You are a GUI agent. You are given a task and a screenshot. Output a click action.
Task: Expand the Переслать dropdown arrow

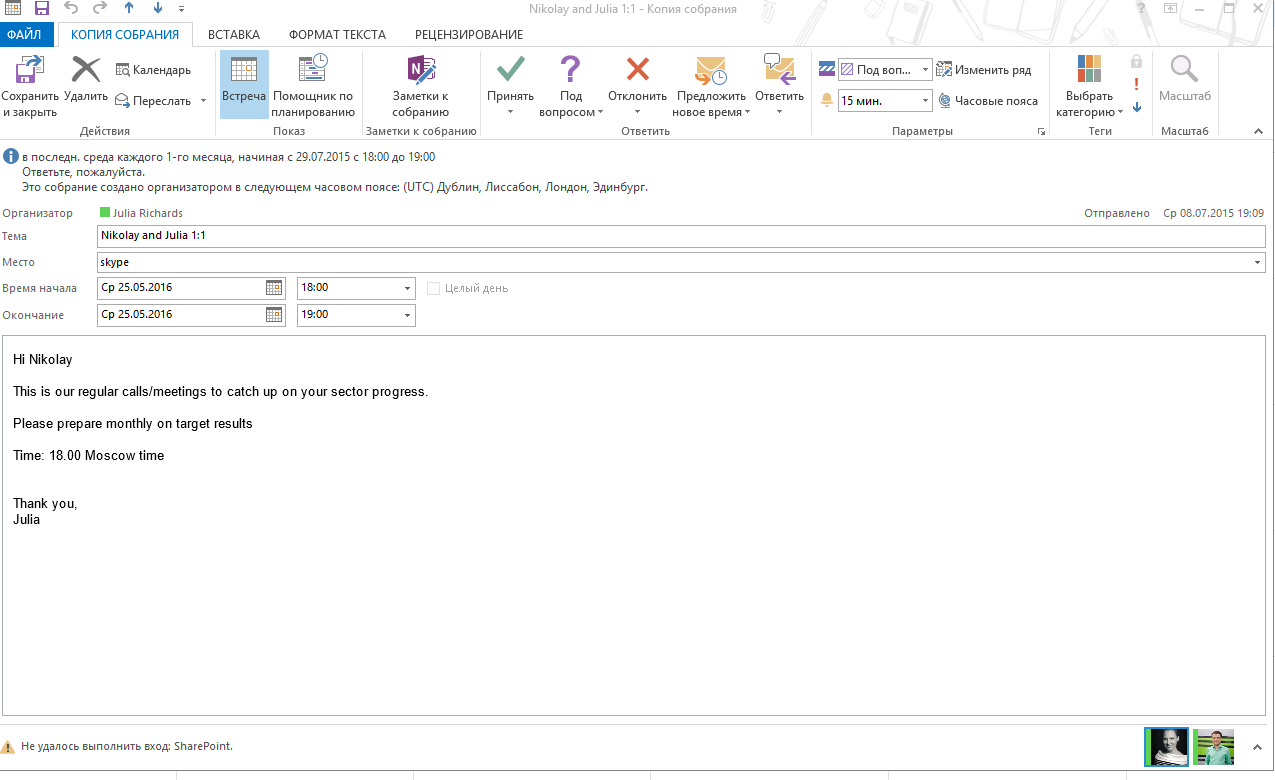(x=203, y=101)
